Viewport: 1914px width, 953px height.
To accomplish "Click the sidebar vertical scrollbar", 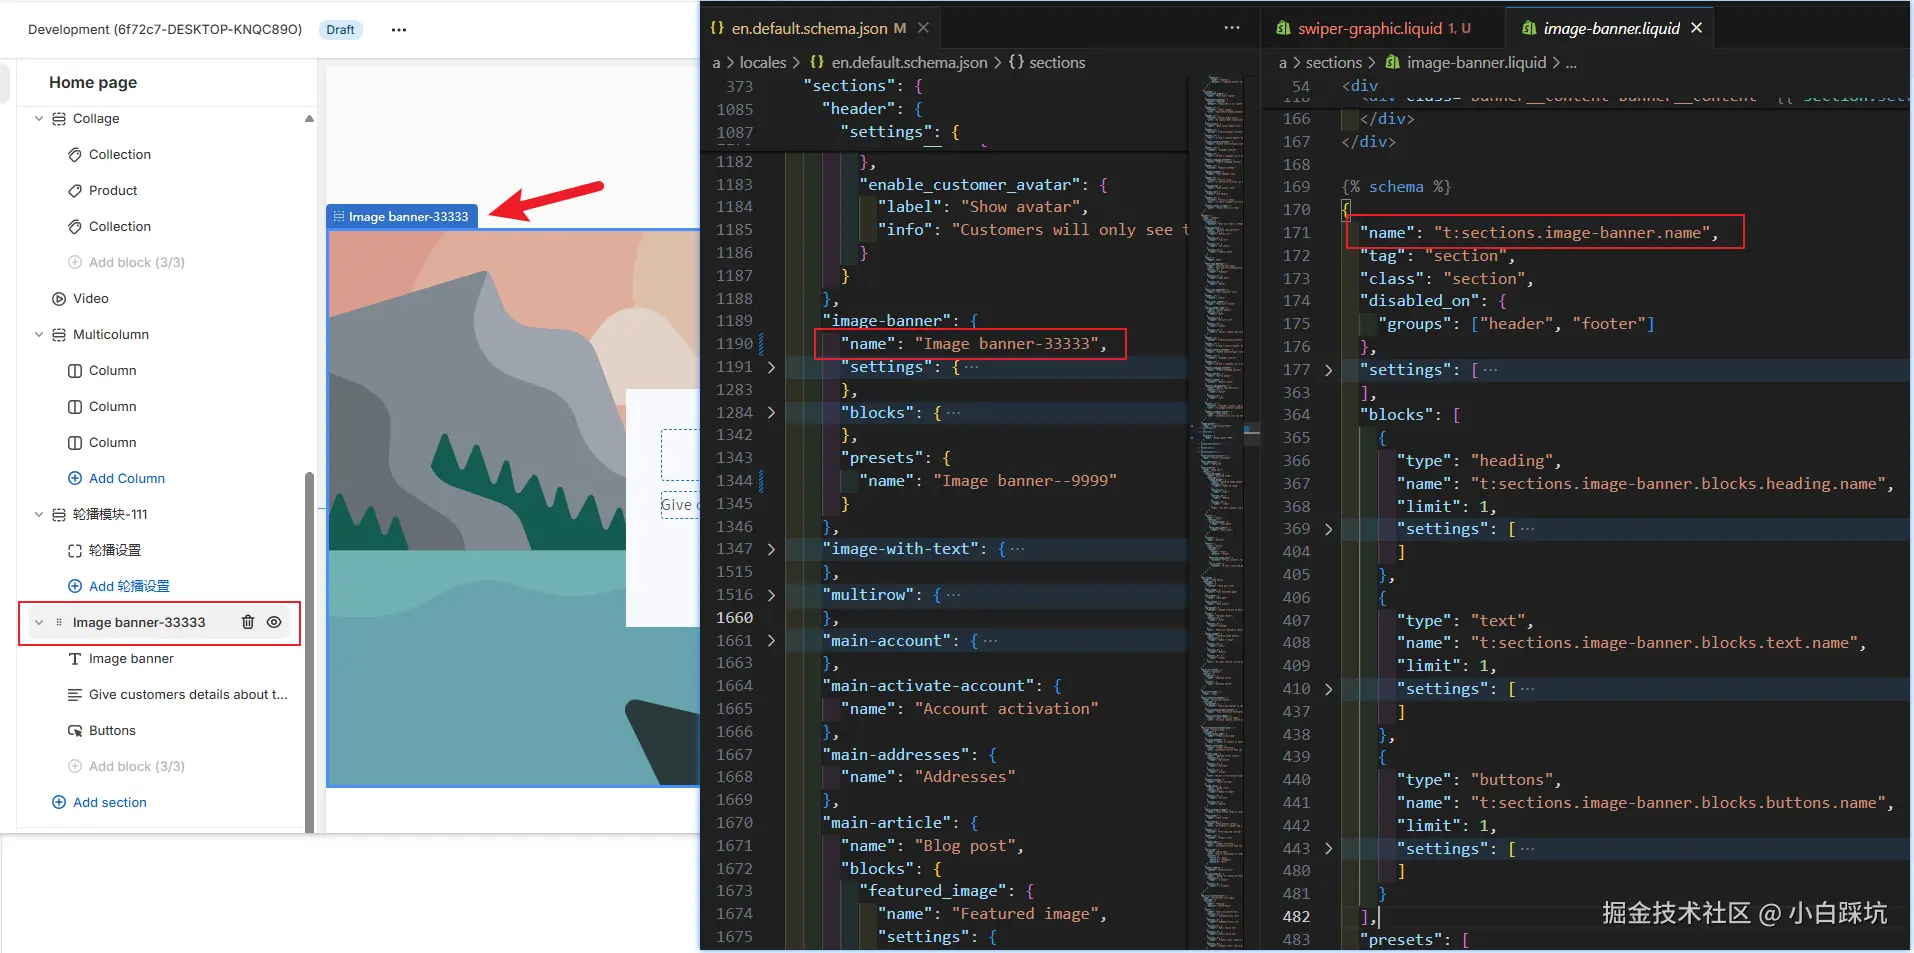I will (x=309, y=650).
